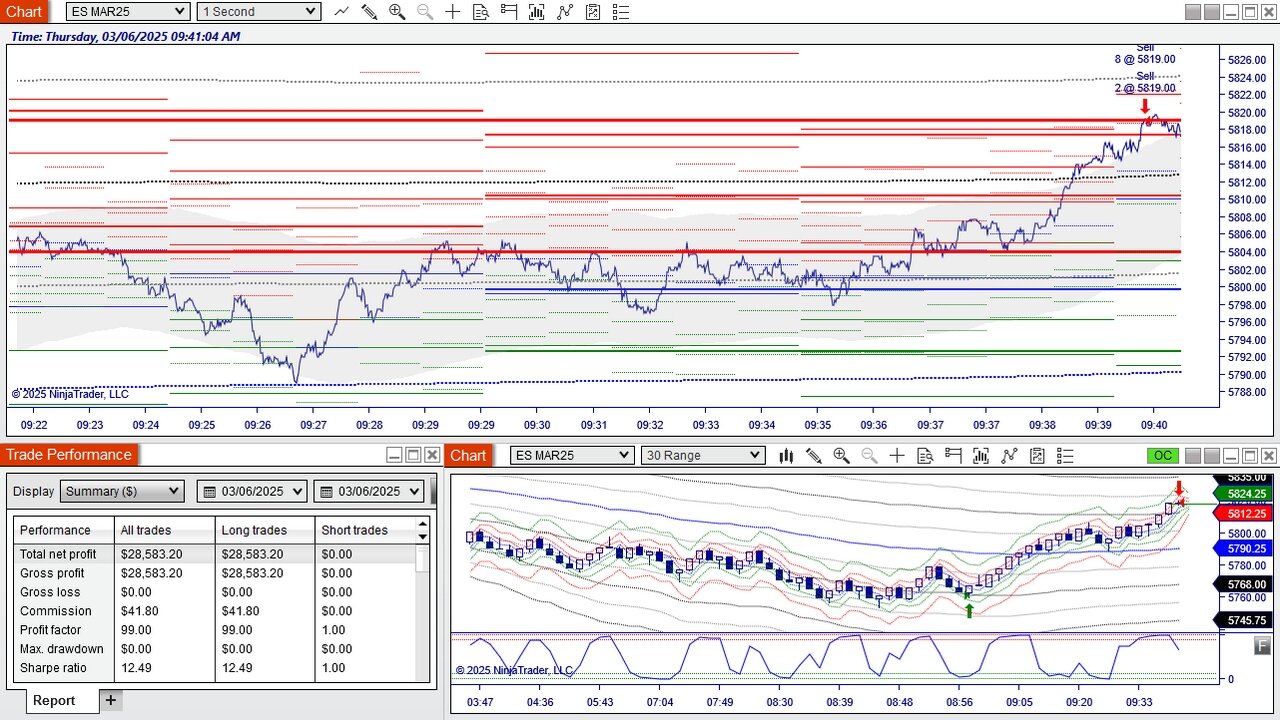This screenshot has height=720, width=1280.
Task: Open ES MAR25 instrument dropdown in bottom chart
Action: 572,455
